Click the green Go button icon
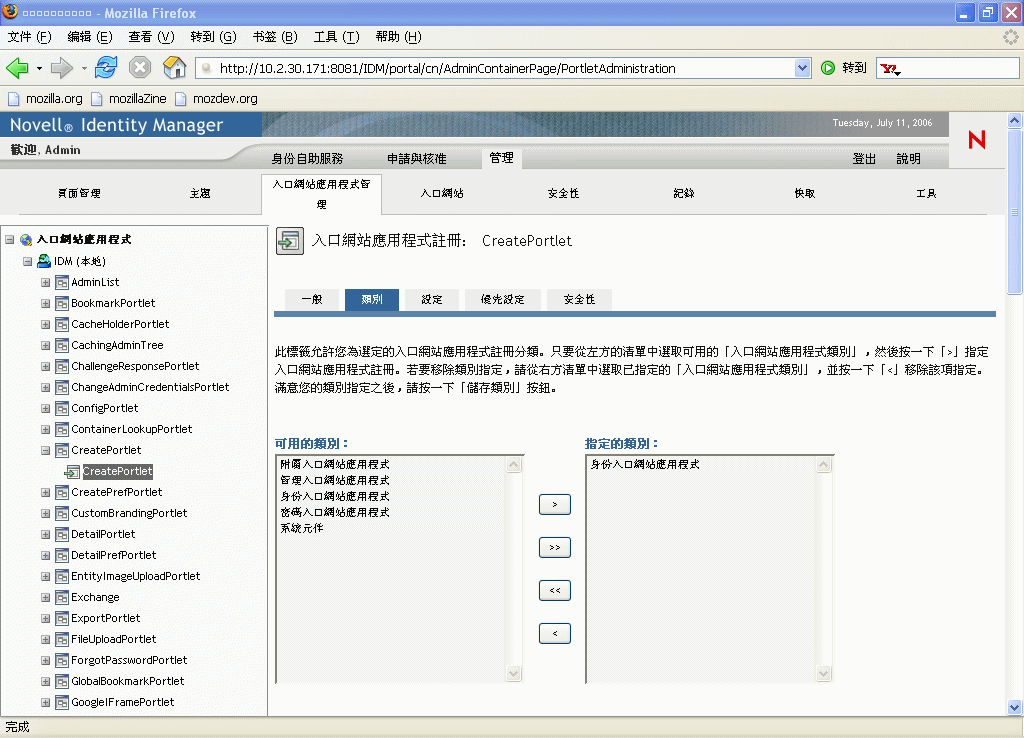This screenshot has width=1024, height=738. click(827, 68)
